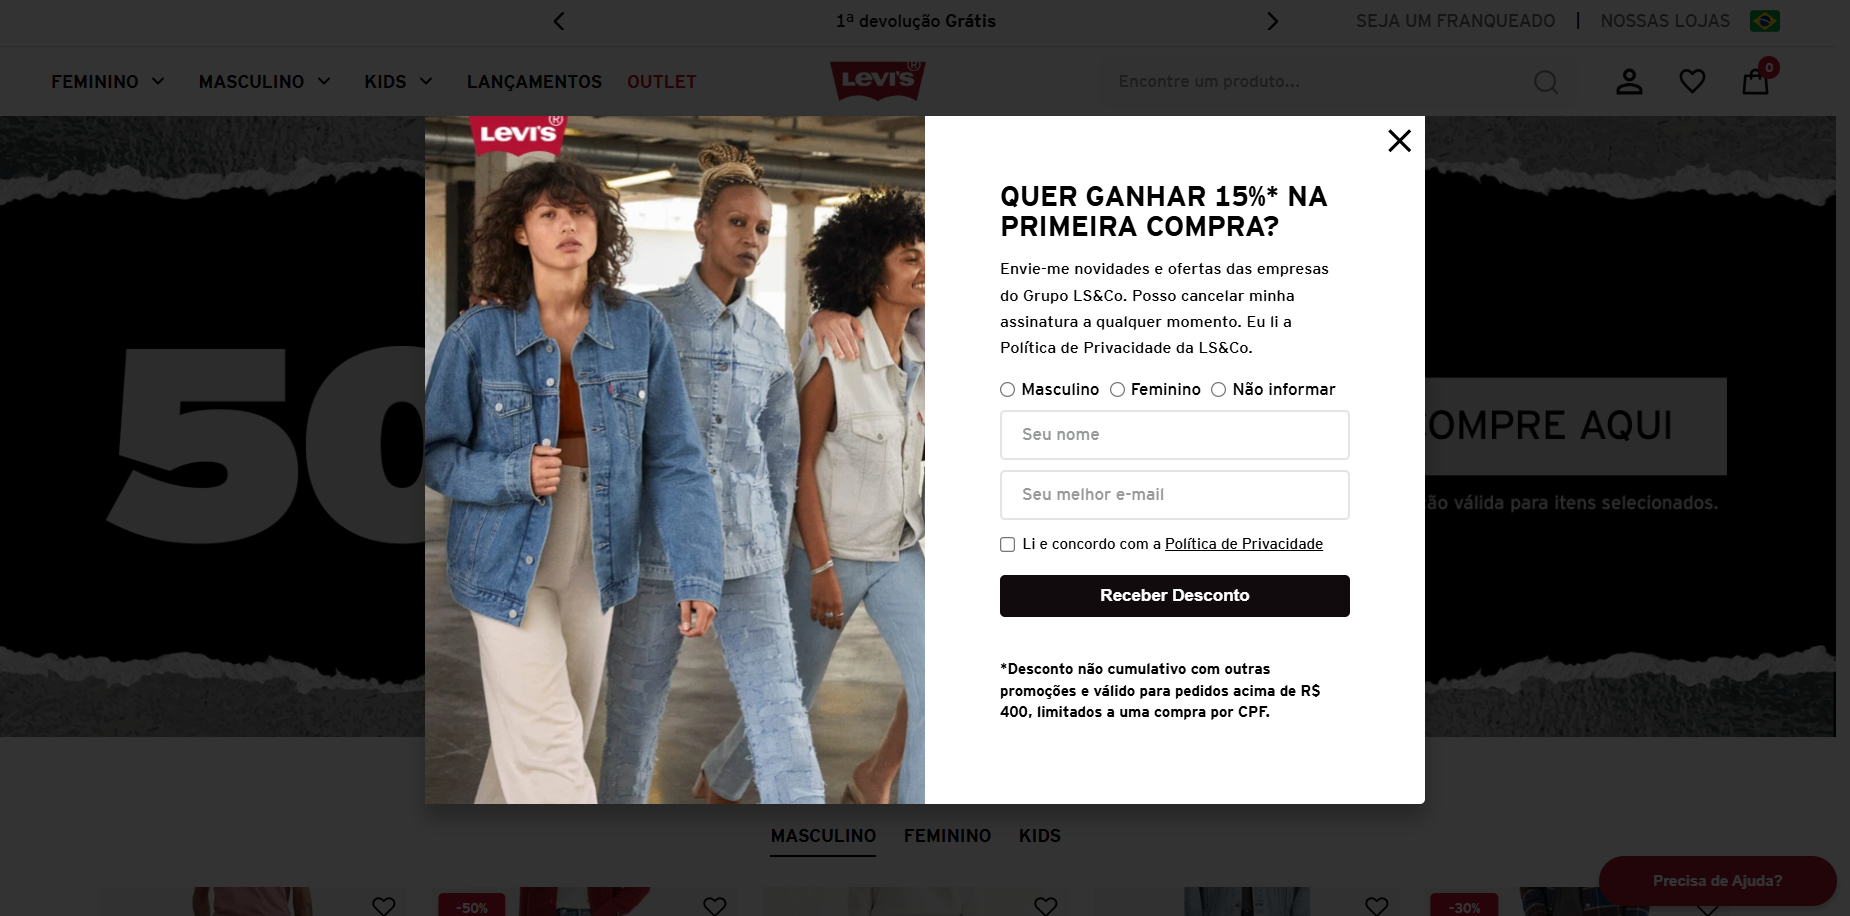The width and height of the screenshot is (1850, 916).
Task: Close the discount popup with the X
Action: pos(1399,141)
